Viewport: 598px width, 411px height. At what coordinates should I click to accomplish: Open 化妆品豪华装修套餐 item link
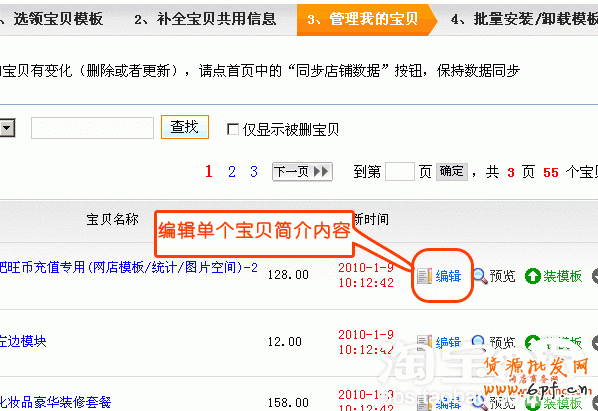[x=56, y=402]
